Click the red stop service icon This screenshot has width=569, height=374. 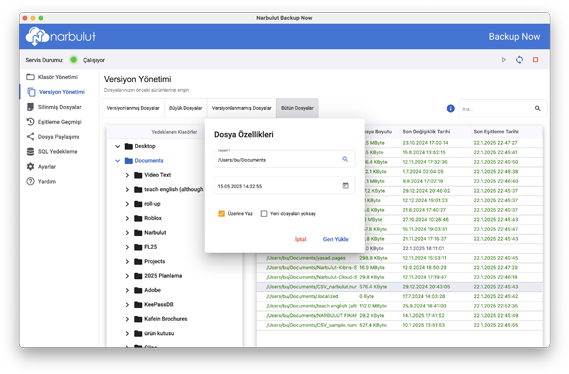click(x=535, y=59)
